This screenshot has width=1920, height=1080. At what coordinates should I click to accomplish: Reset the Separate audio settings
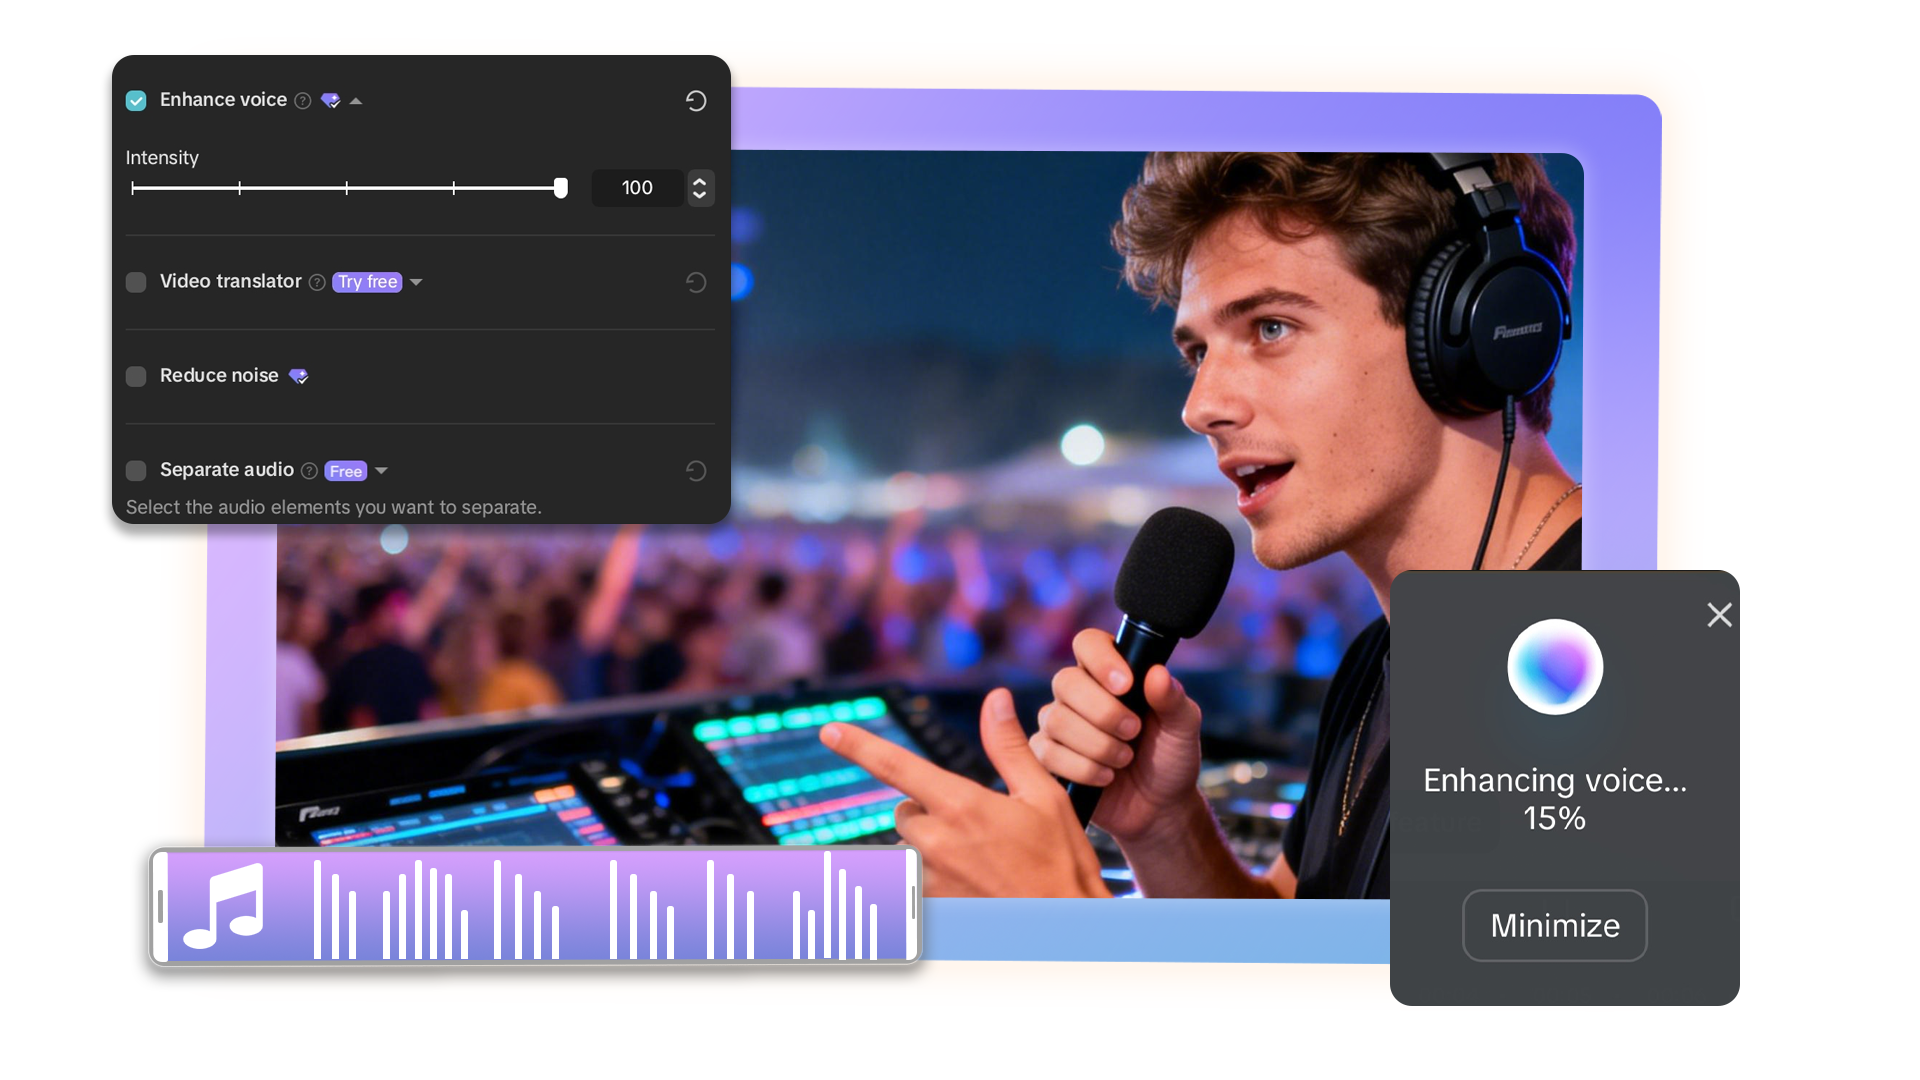697,470
